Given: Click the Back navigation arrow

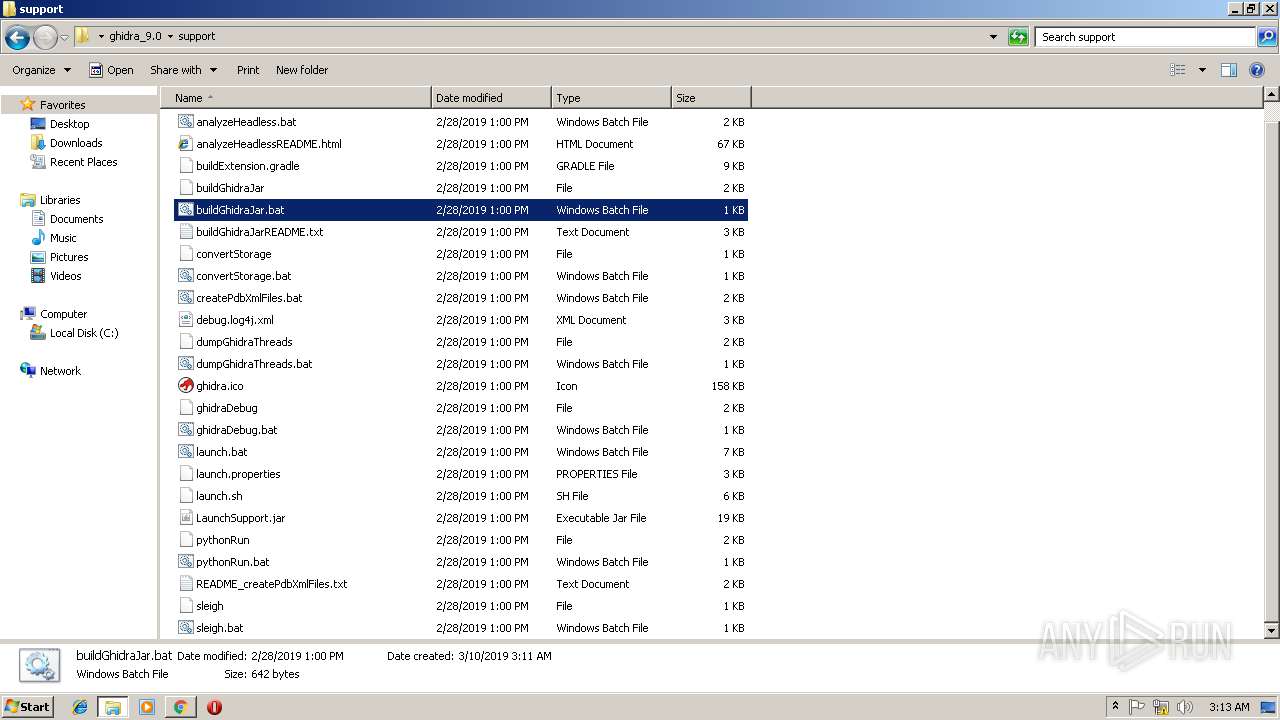Looking at the screenshot, I should pyautogui.click(x=17, y=37).
